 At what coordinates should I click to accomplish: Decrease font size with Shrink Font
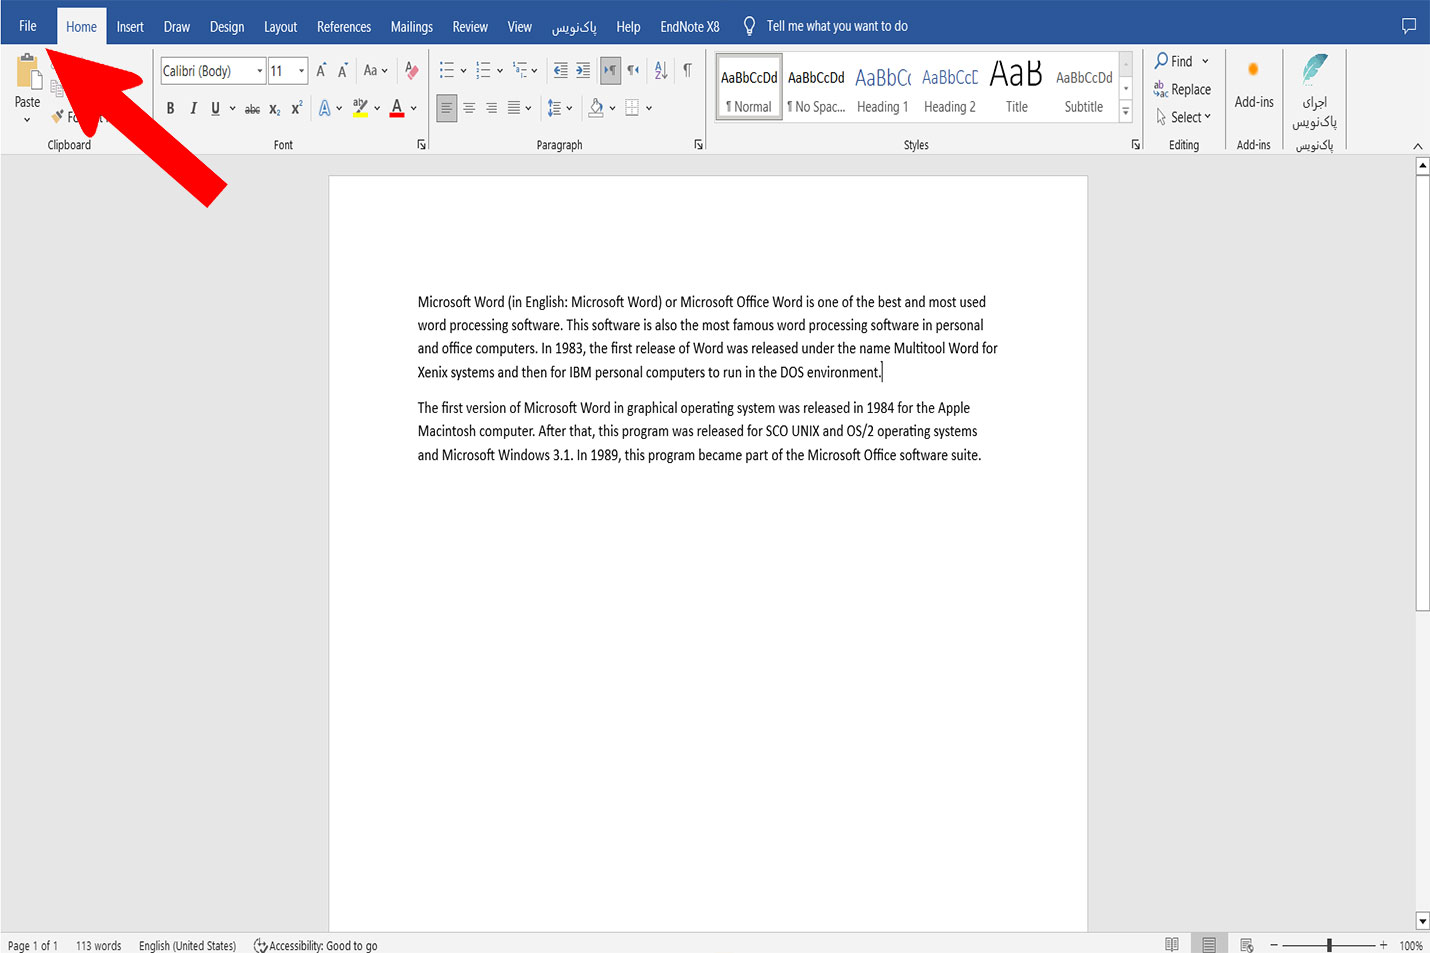343,71
